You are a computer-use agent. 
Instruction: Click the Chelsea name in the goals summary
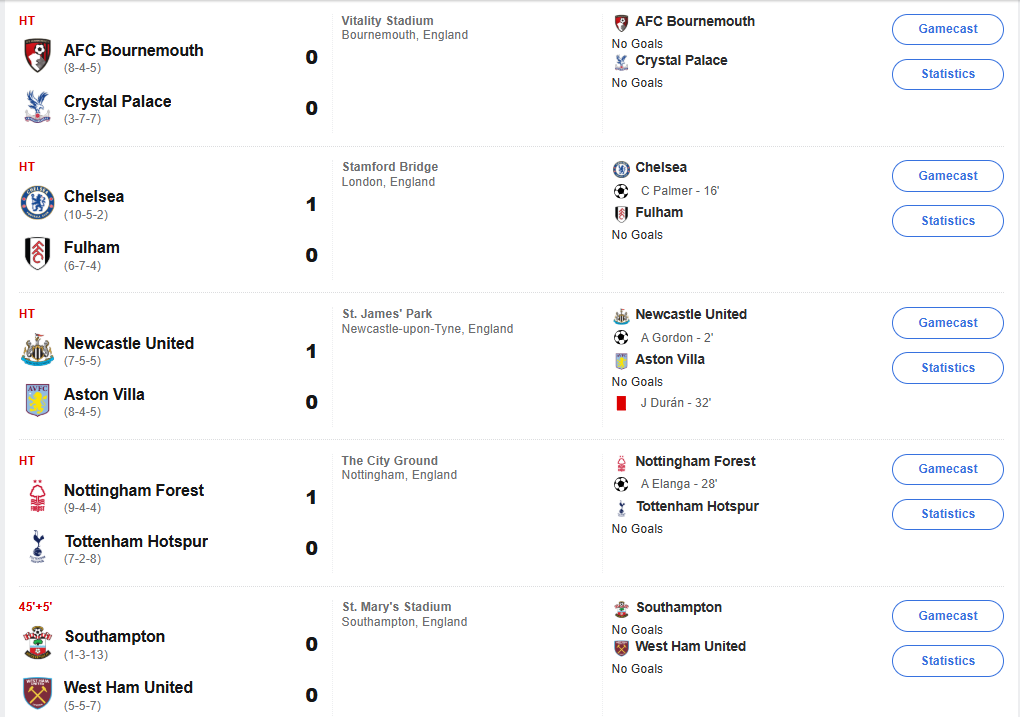pyautogui.click(x=661, y=167)
